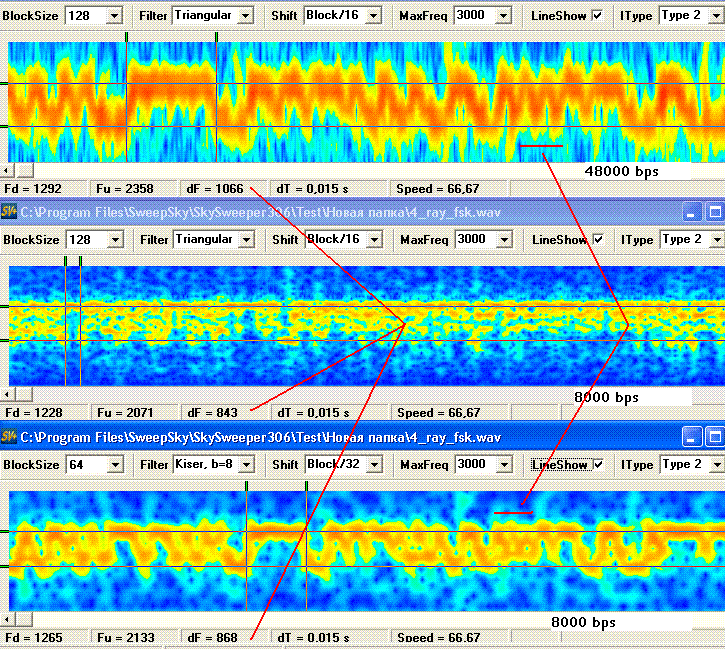Click SkySweeper app icon in middle window title
The height and width of the screenshot is (649, 726).
click(x=9, y=212)
